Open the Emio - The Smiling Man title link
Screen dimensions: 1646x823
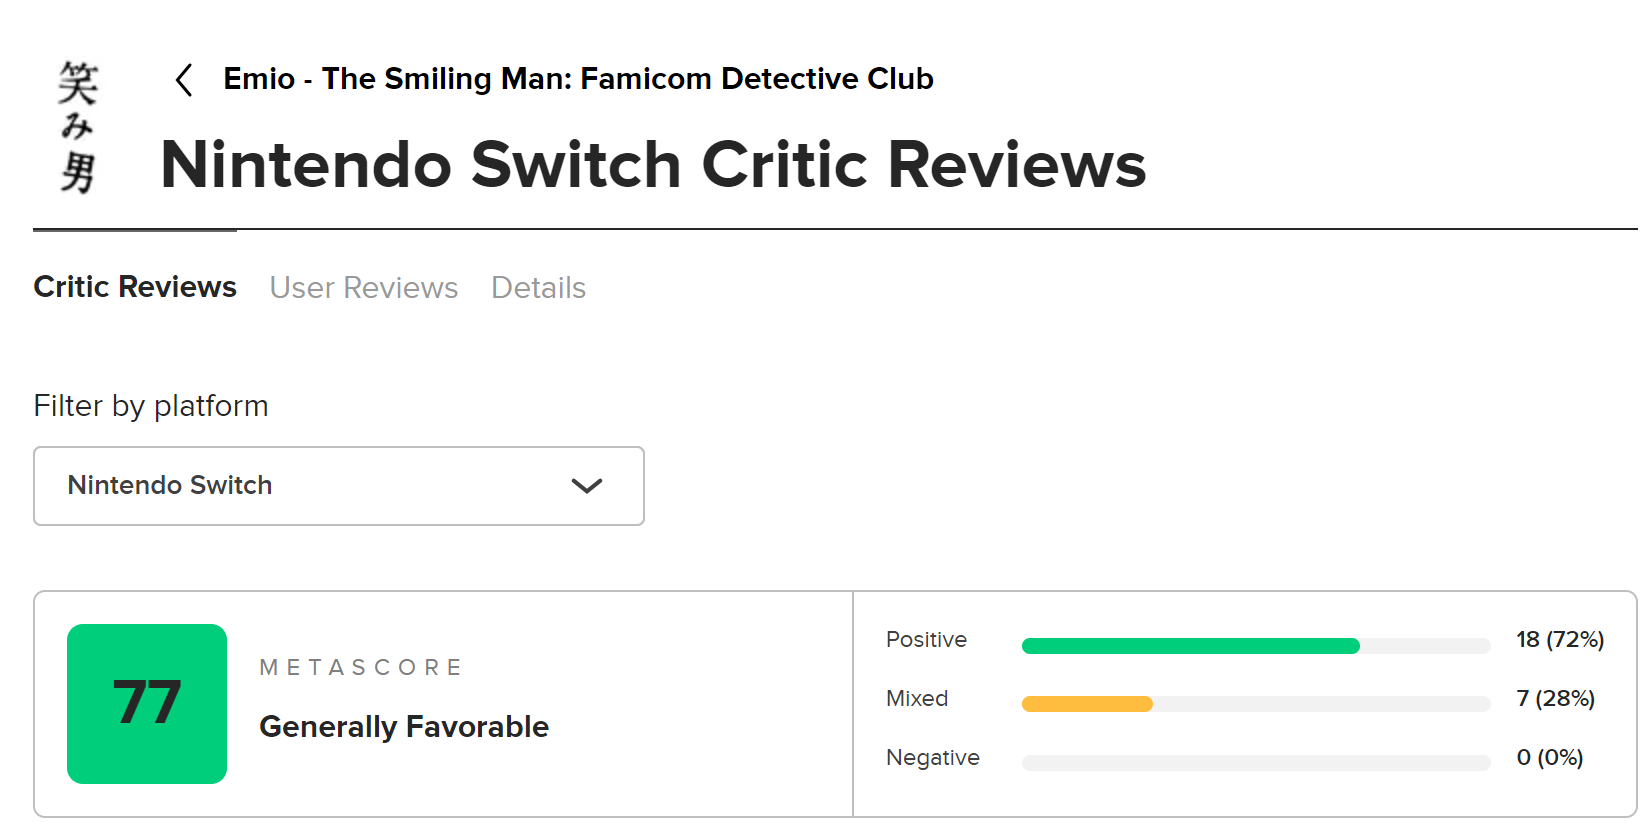coord(577,79)
